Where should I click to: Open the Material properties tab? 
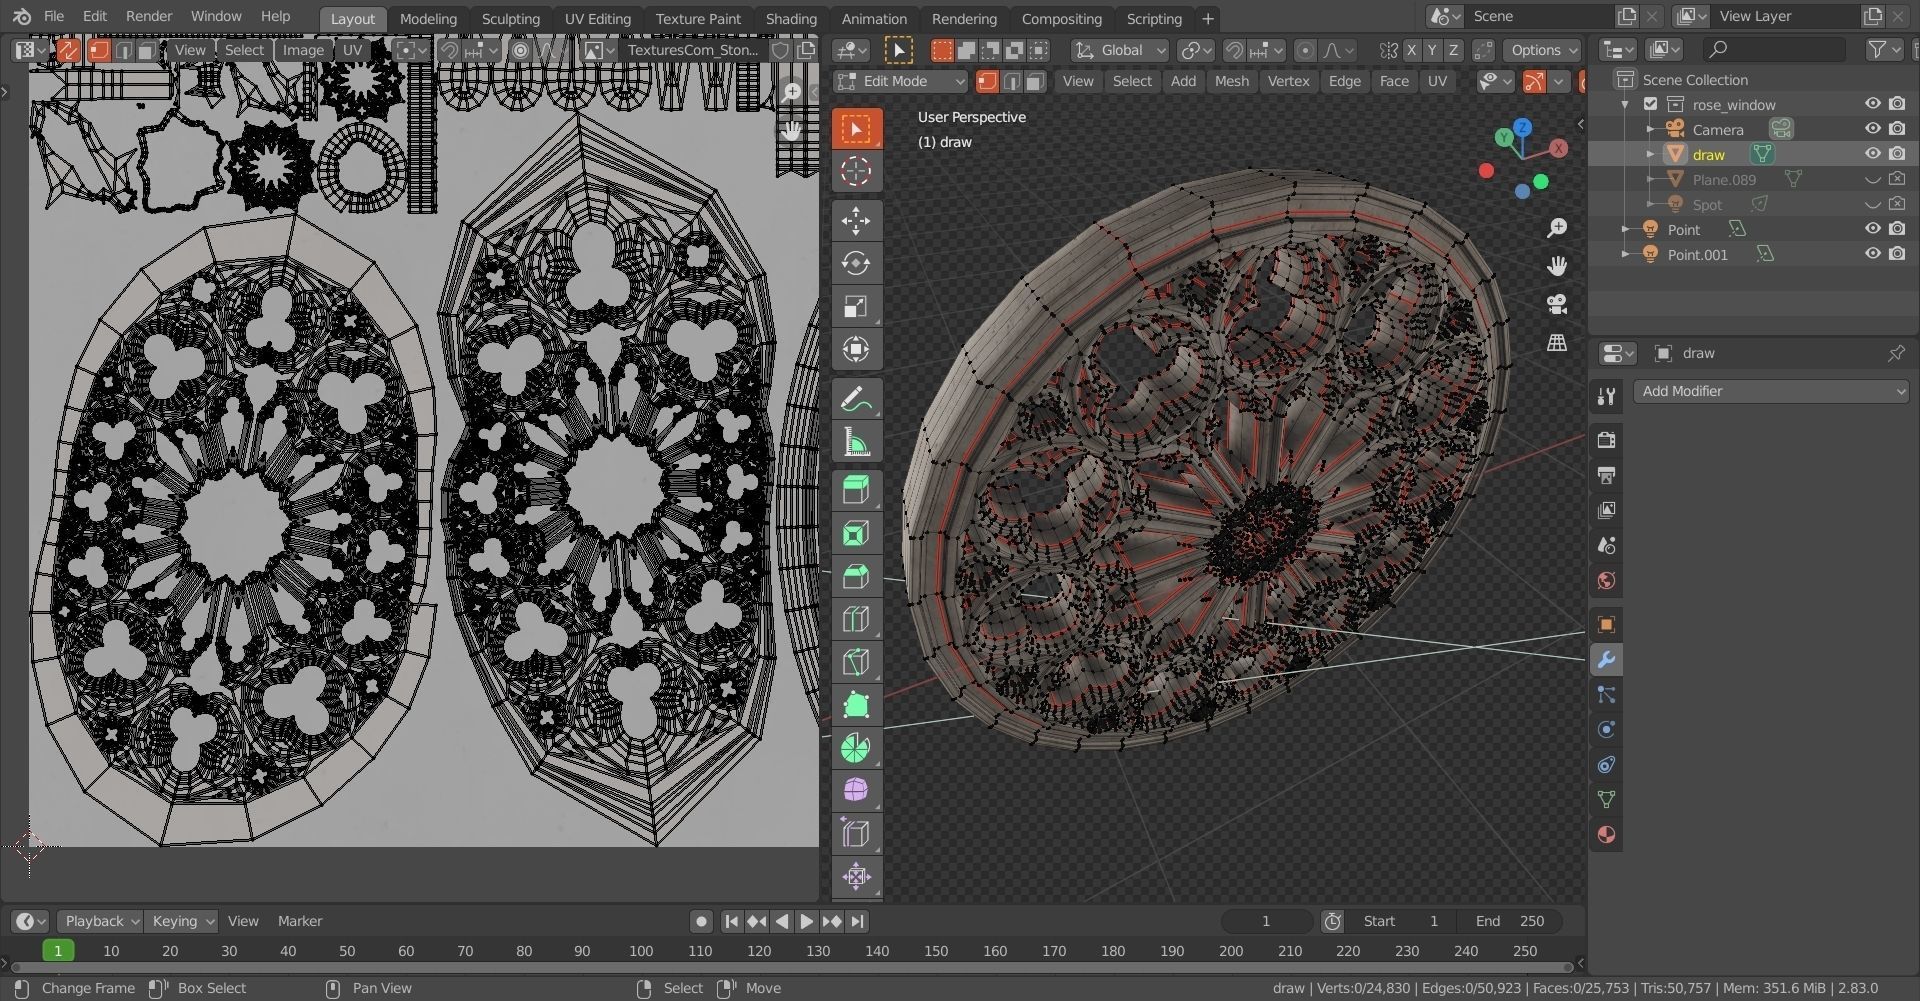pos(1606,835)
